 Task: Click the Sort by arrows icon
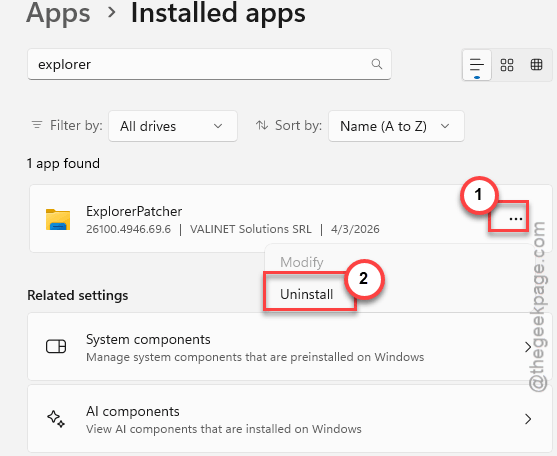pos(262,125)
